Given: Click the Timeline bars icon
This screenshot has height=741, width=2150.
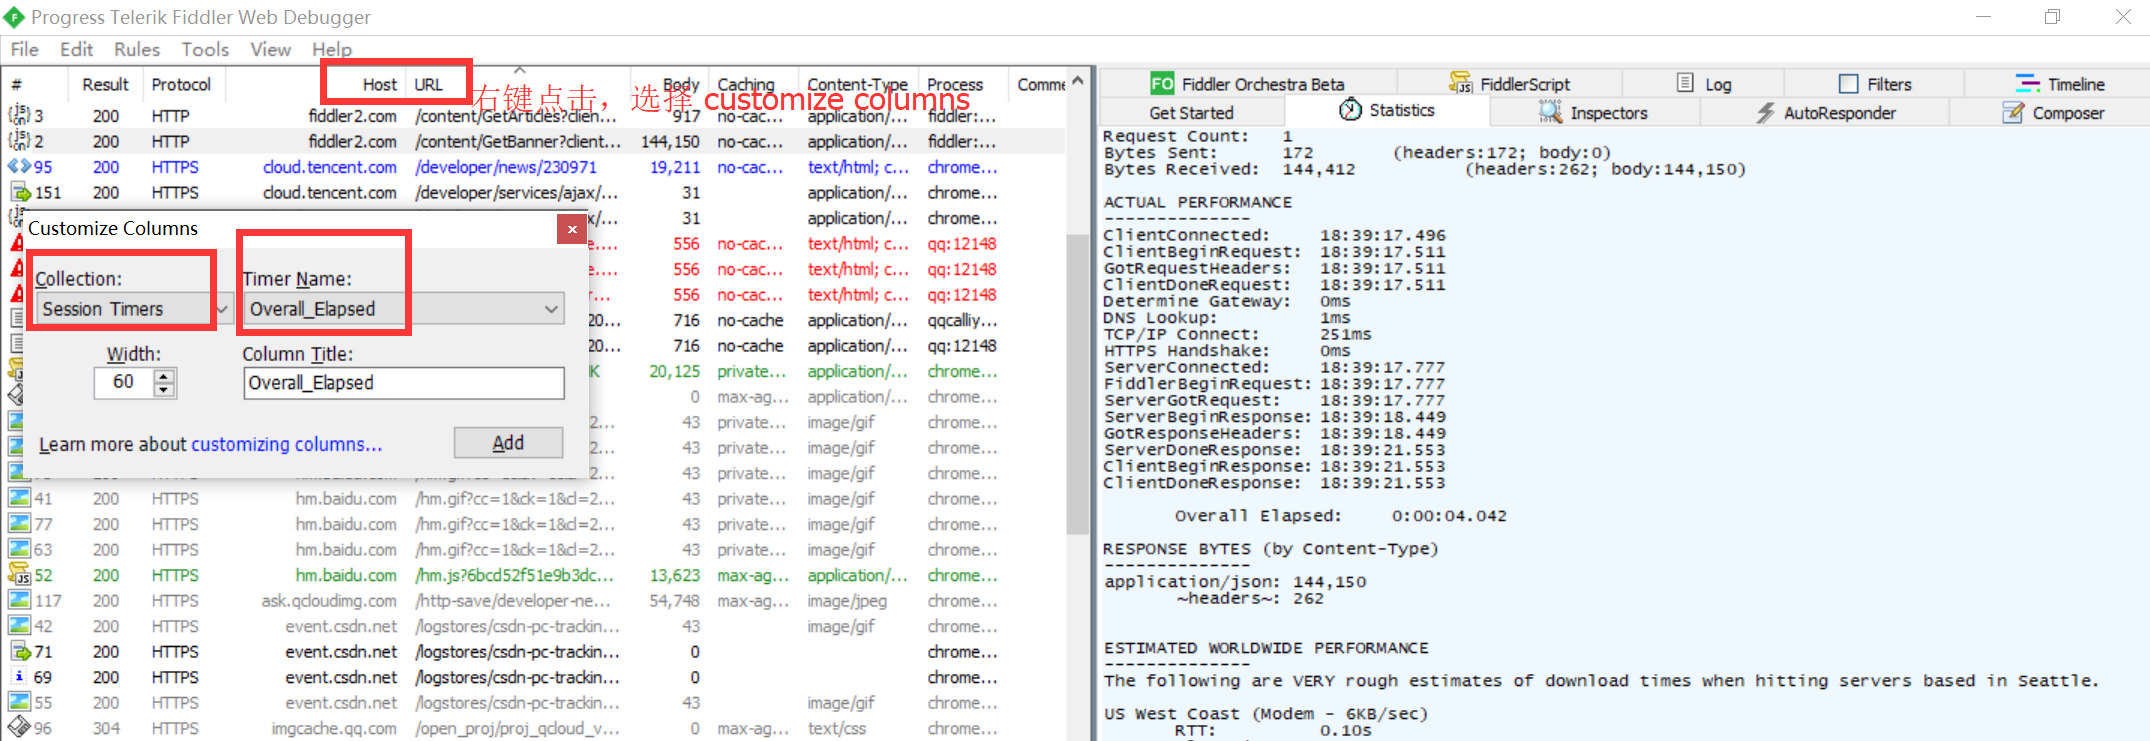Looking at the screenshot, I should [x=2027, y=83].
